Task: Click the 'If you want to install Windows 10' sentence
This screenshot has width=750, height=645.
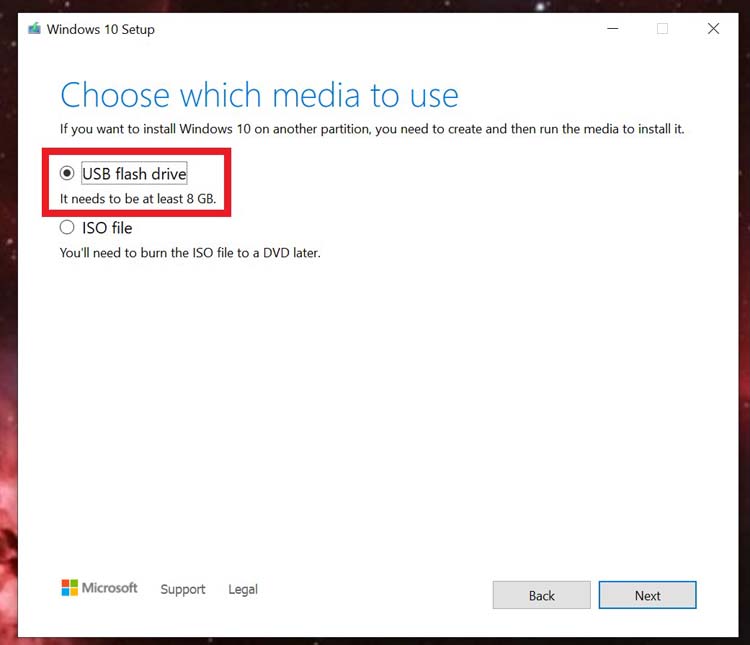Action: coord(372,129)
